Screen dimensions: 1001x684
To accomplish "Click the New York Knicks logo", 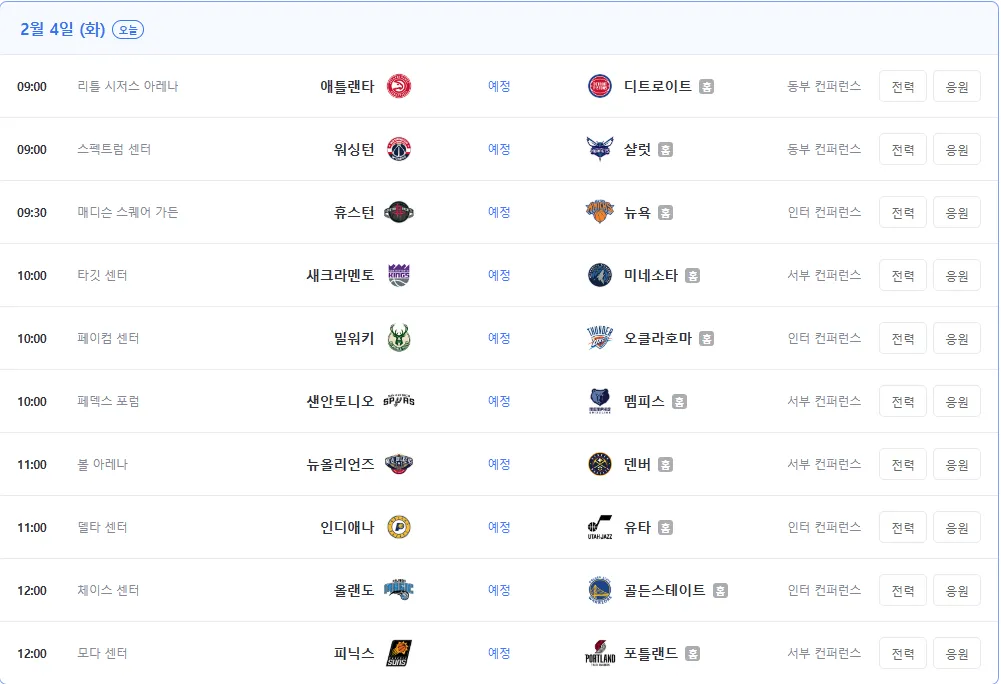I will tap(600, 212).
